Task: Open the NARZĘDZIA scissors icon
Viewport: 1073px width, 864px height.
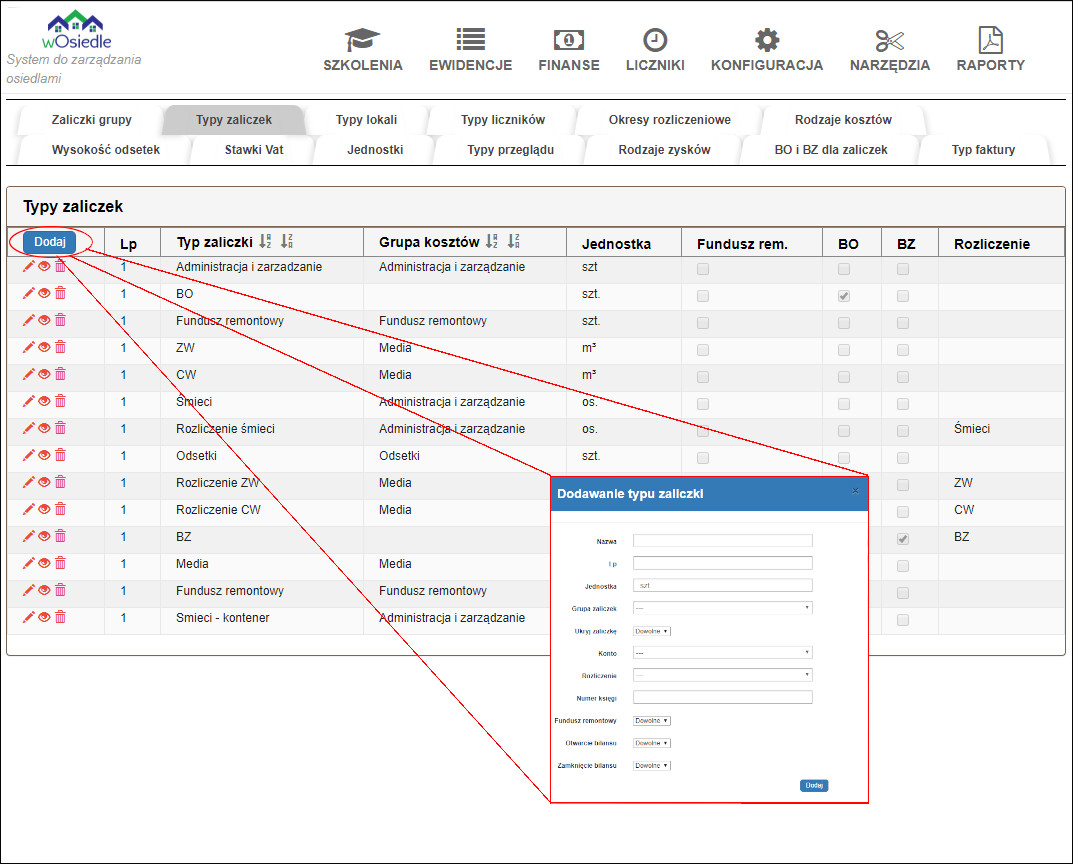Action: pos(890,40)
